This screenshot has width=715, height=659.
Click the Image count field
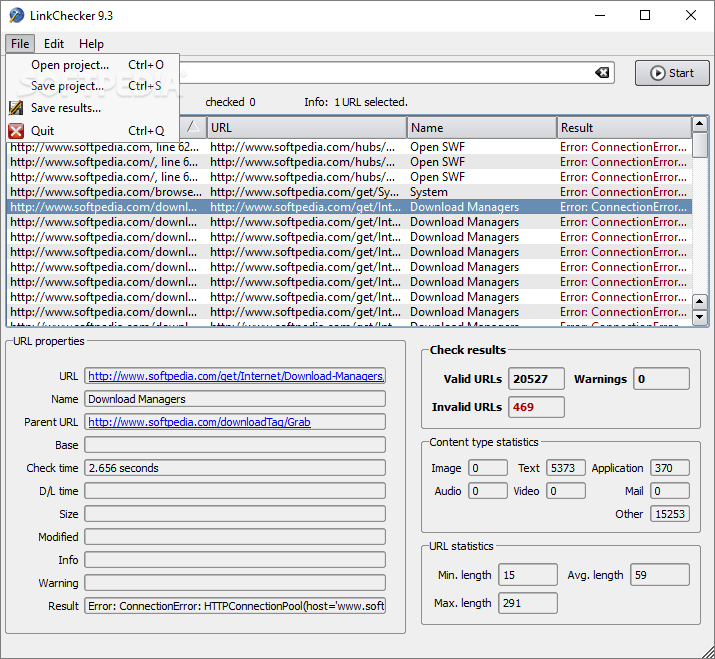pyautogui.click(x=487, y=468)
